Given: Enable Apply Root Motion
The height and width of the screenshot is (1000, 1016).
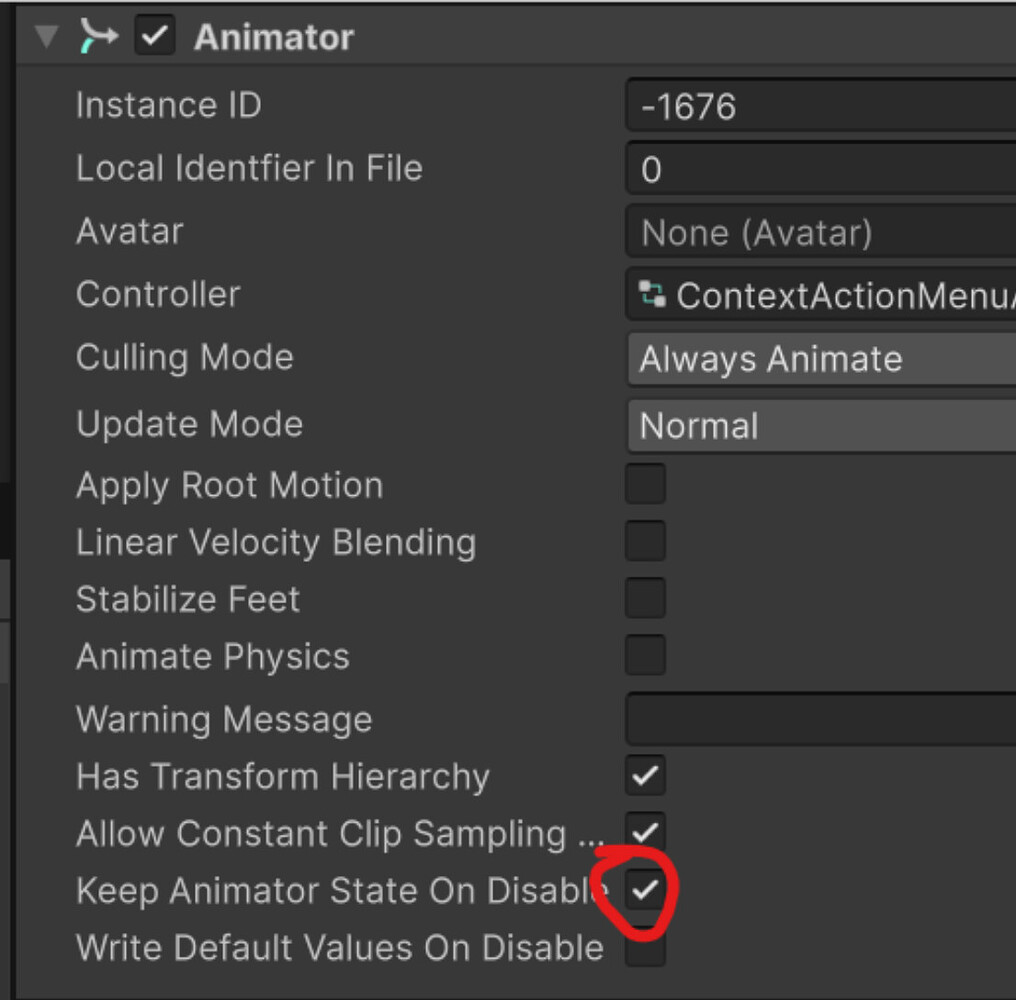Looking at the screenshot, I should click(x=645, y=483).
